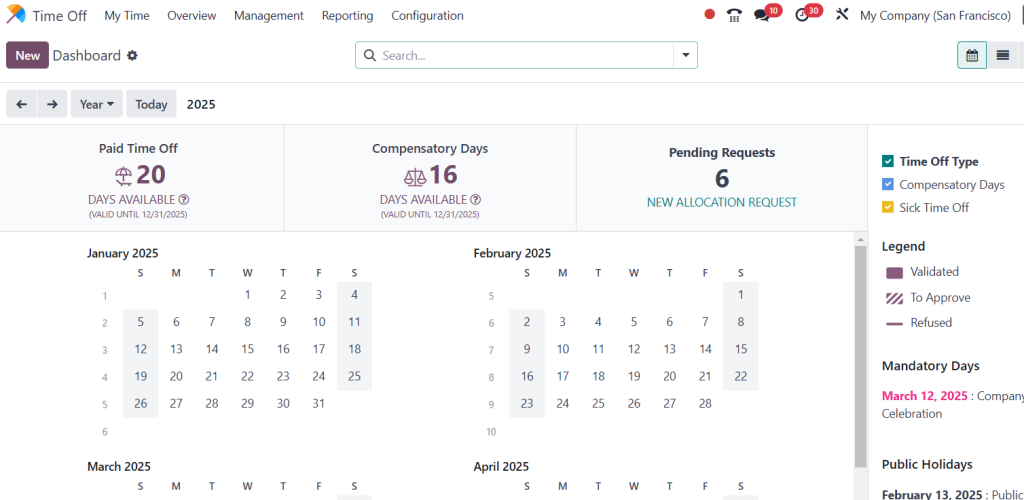Select February 14 in the calendar
Screen dimensions: 1024x500
[x=705, y=349]
